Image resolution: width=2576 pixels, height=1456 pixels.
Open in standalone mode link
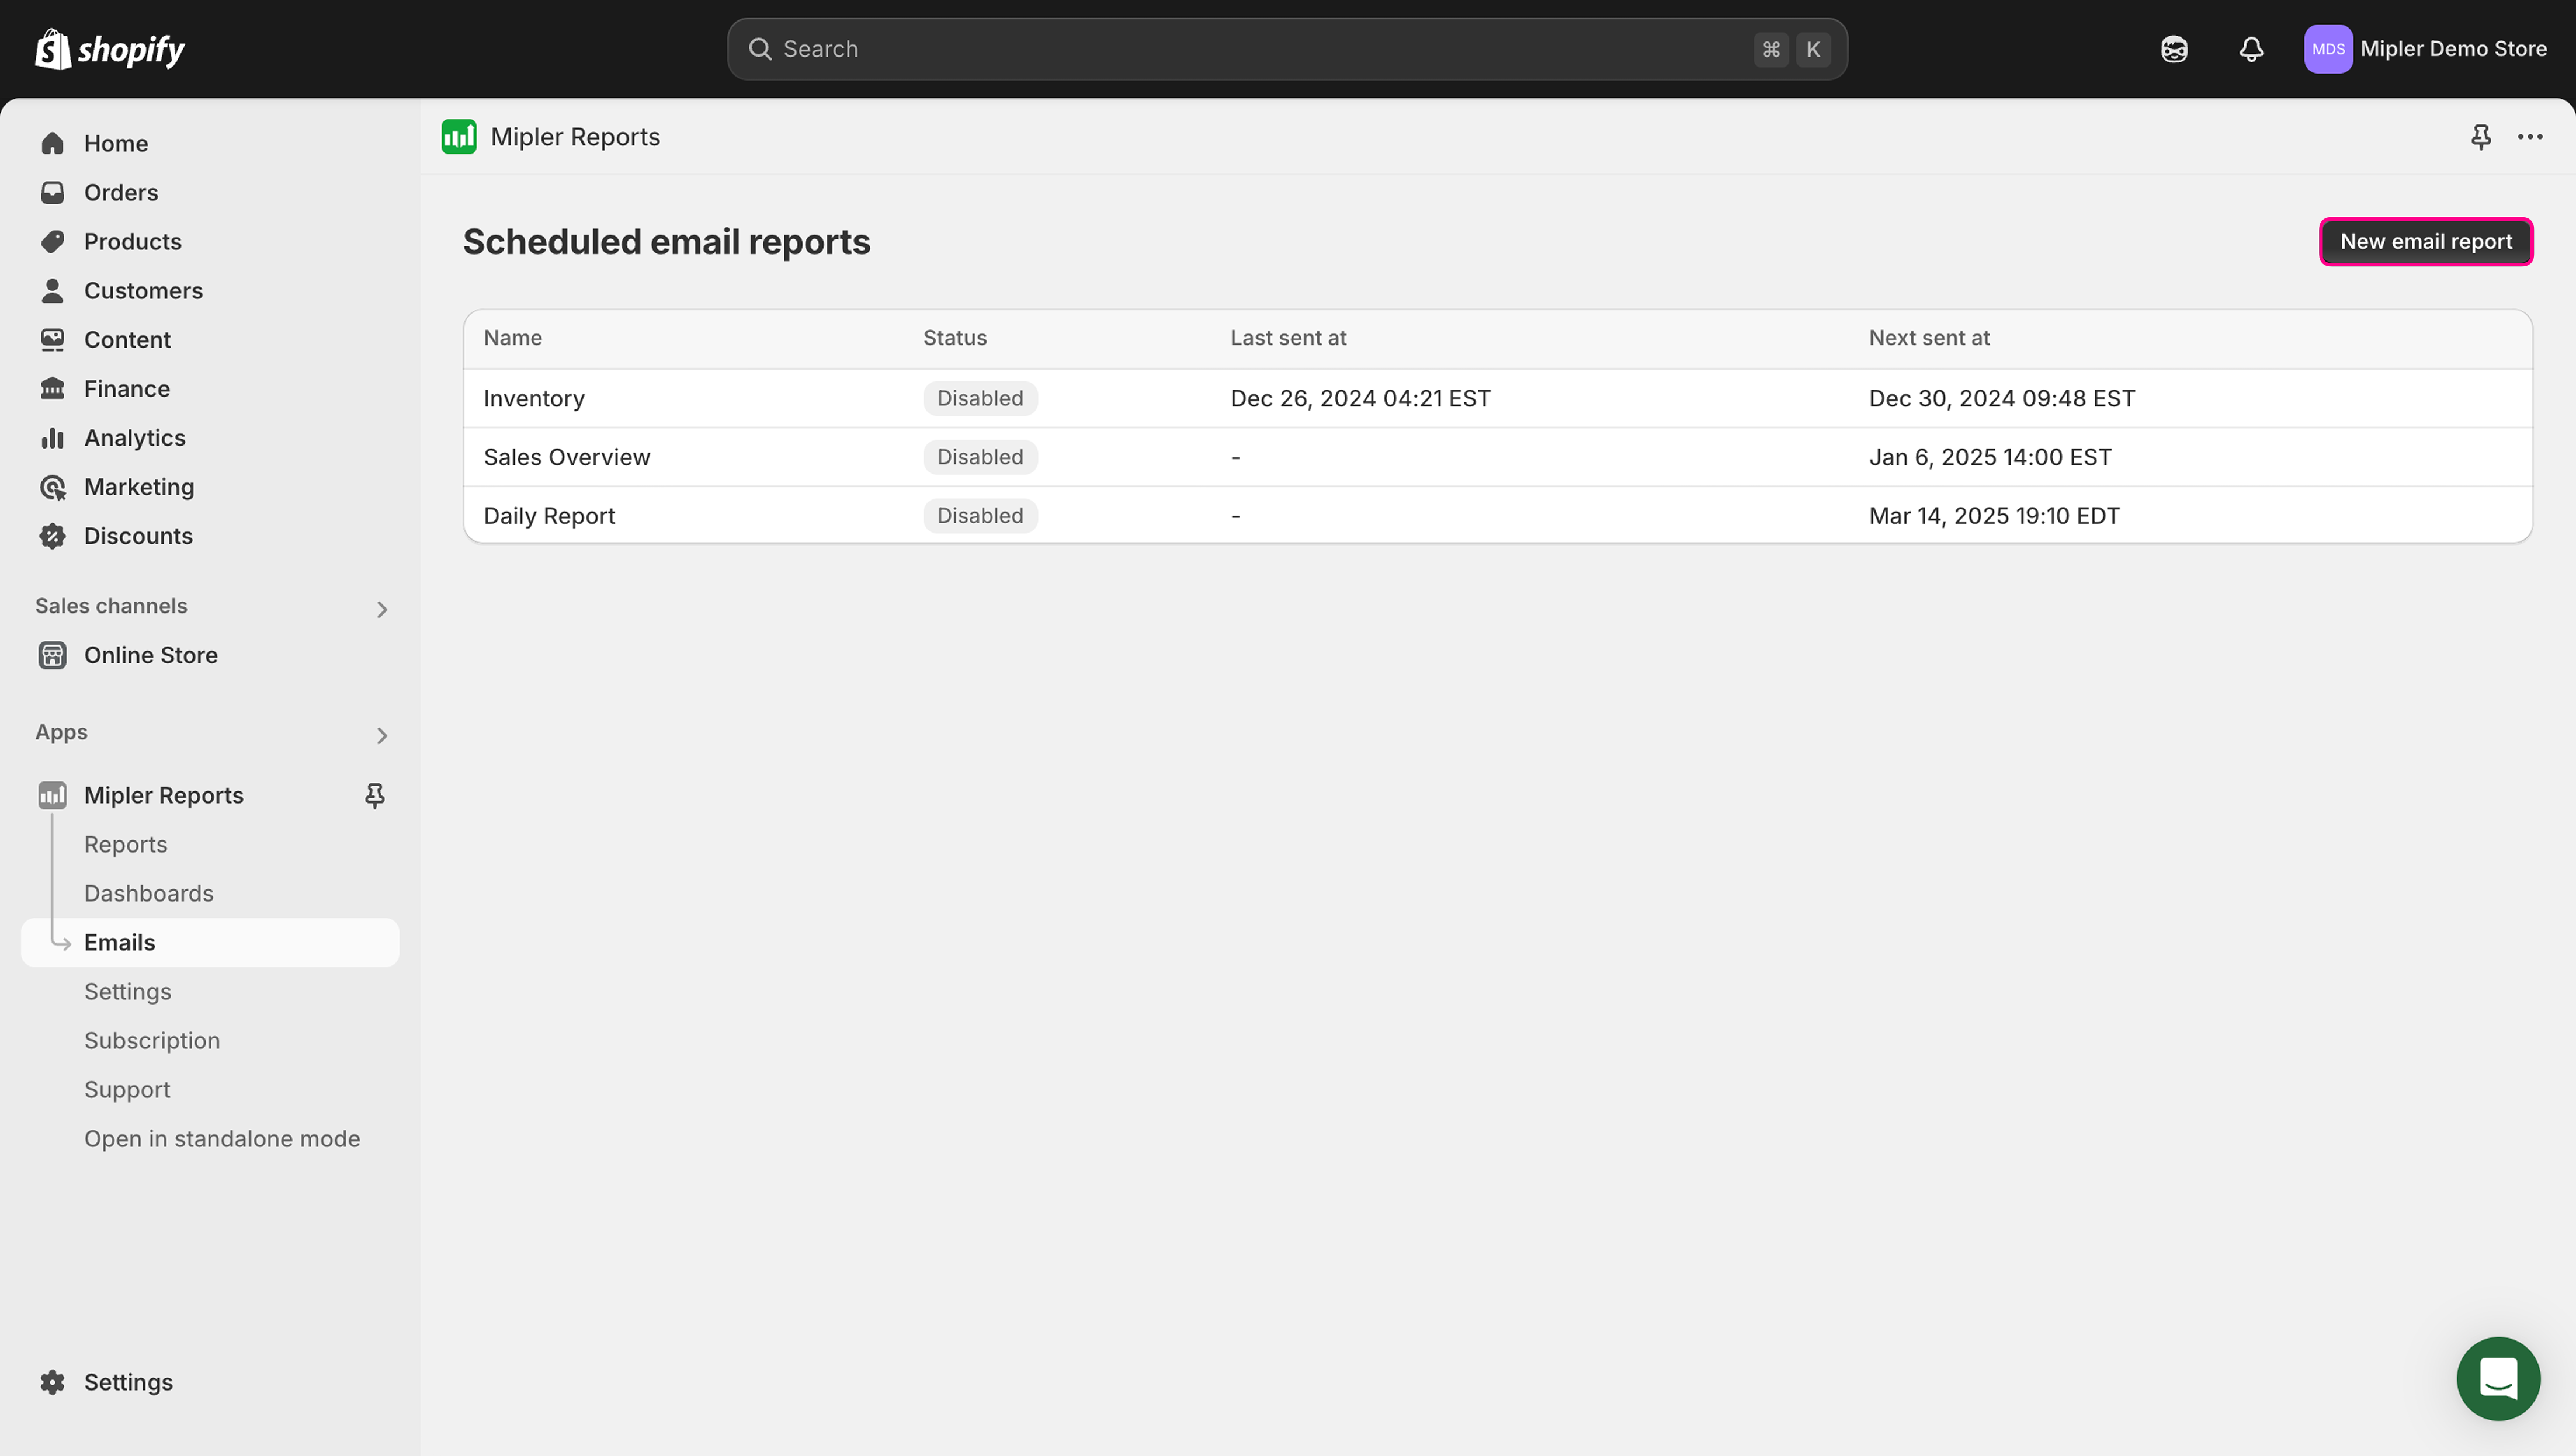coord(222,1138)
